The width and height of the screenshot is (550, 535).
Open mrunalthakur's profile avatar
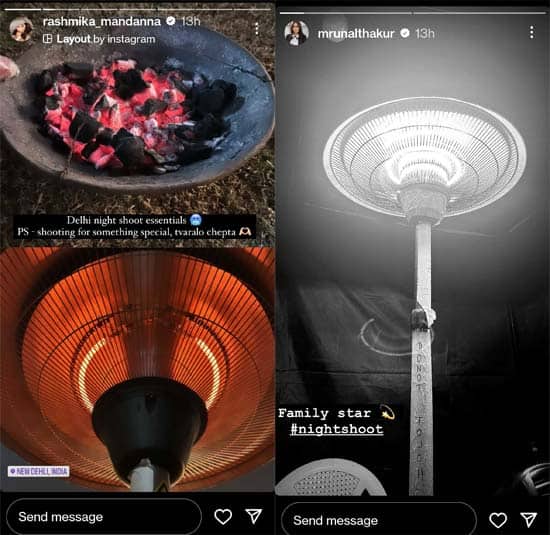(297, 33)
